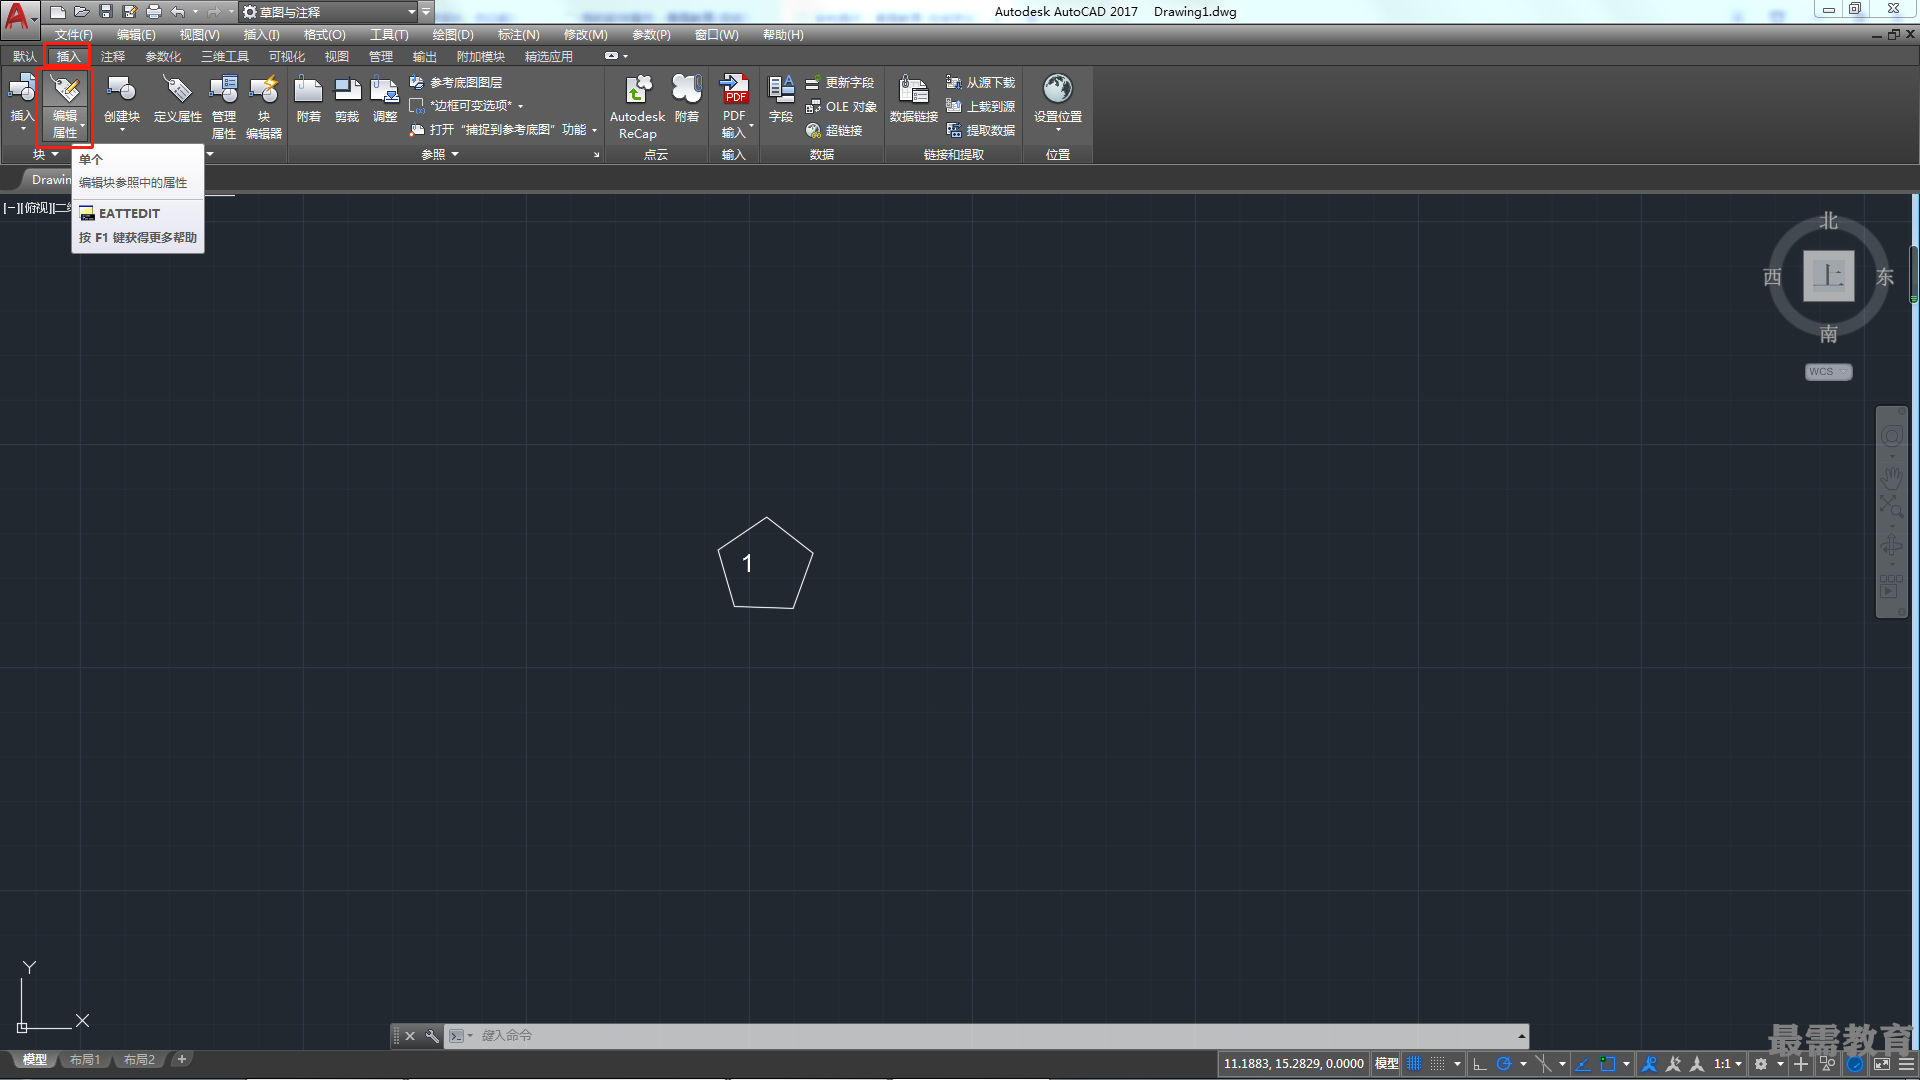Undo the last action
Screen dimensions: 1920x1080
coord(177,12)
